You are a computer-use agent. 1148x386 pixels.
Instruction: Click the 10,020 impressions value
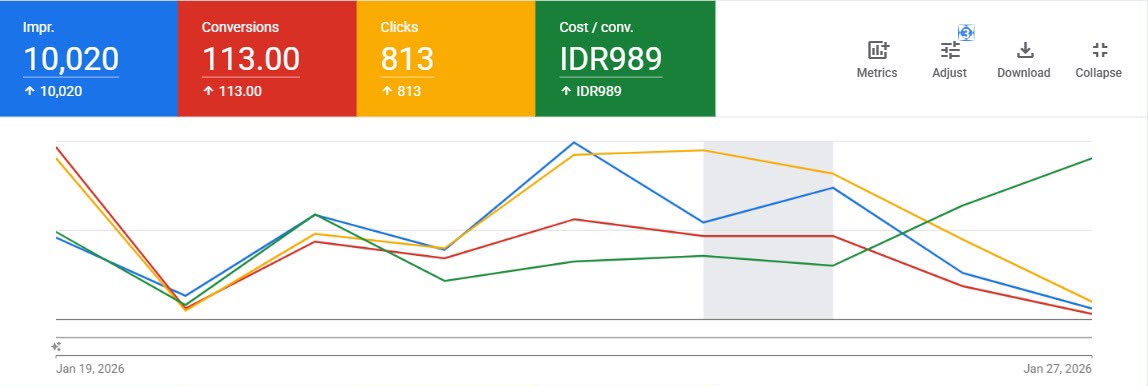[70, 59]
